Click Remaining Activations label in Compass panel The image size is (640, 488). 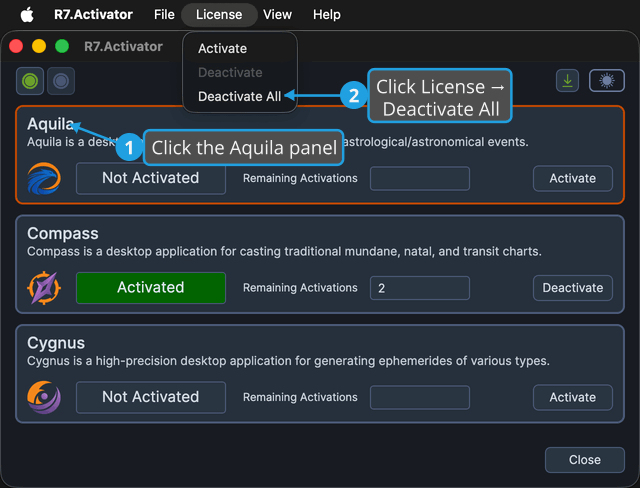300,288
